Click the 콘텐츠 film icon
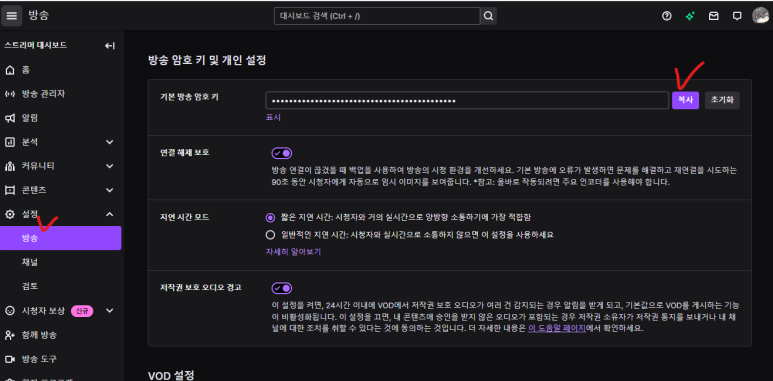Screen dimensions: 773x381 click(9, 190)
